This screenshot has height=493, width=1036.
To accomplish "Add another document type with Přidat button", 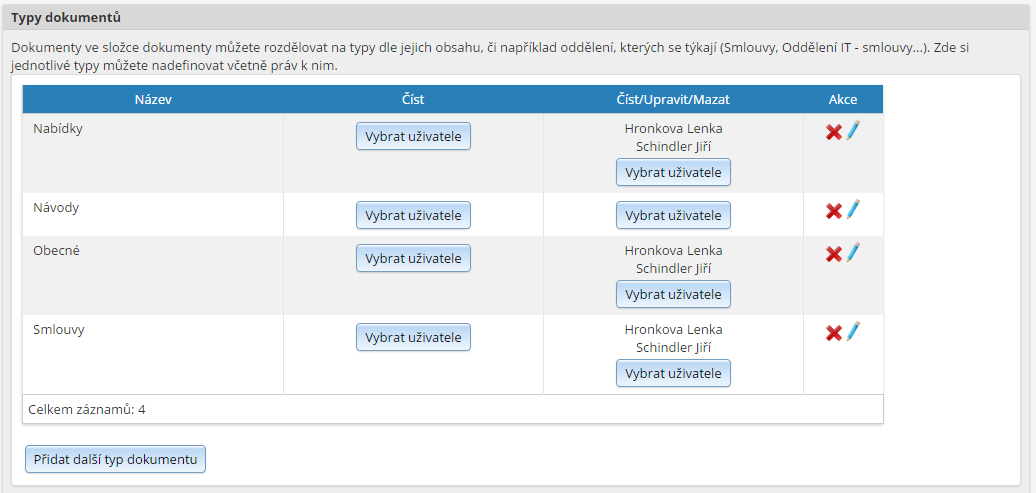I will click(116, 459).
